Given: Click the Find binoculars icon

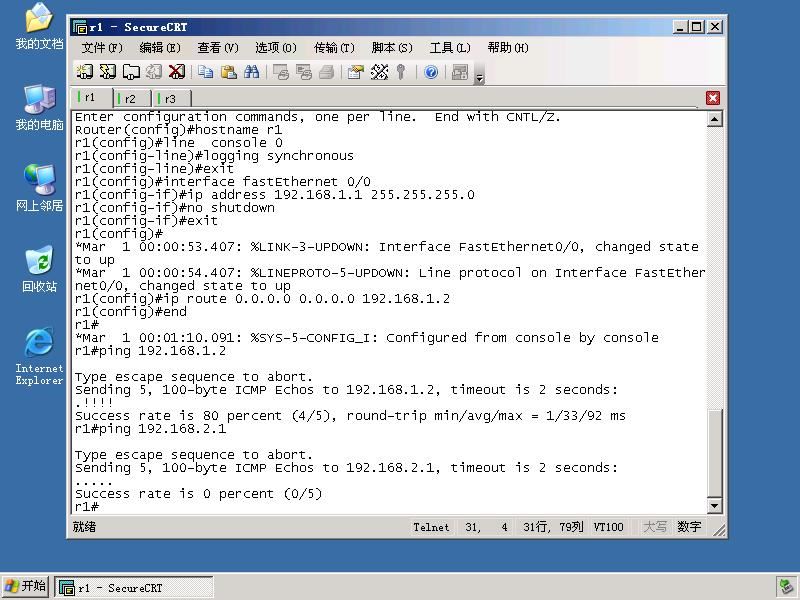Looking at the screenshot, I should pyautogui.click(x=252, y=72).
